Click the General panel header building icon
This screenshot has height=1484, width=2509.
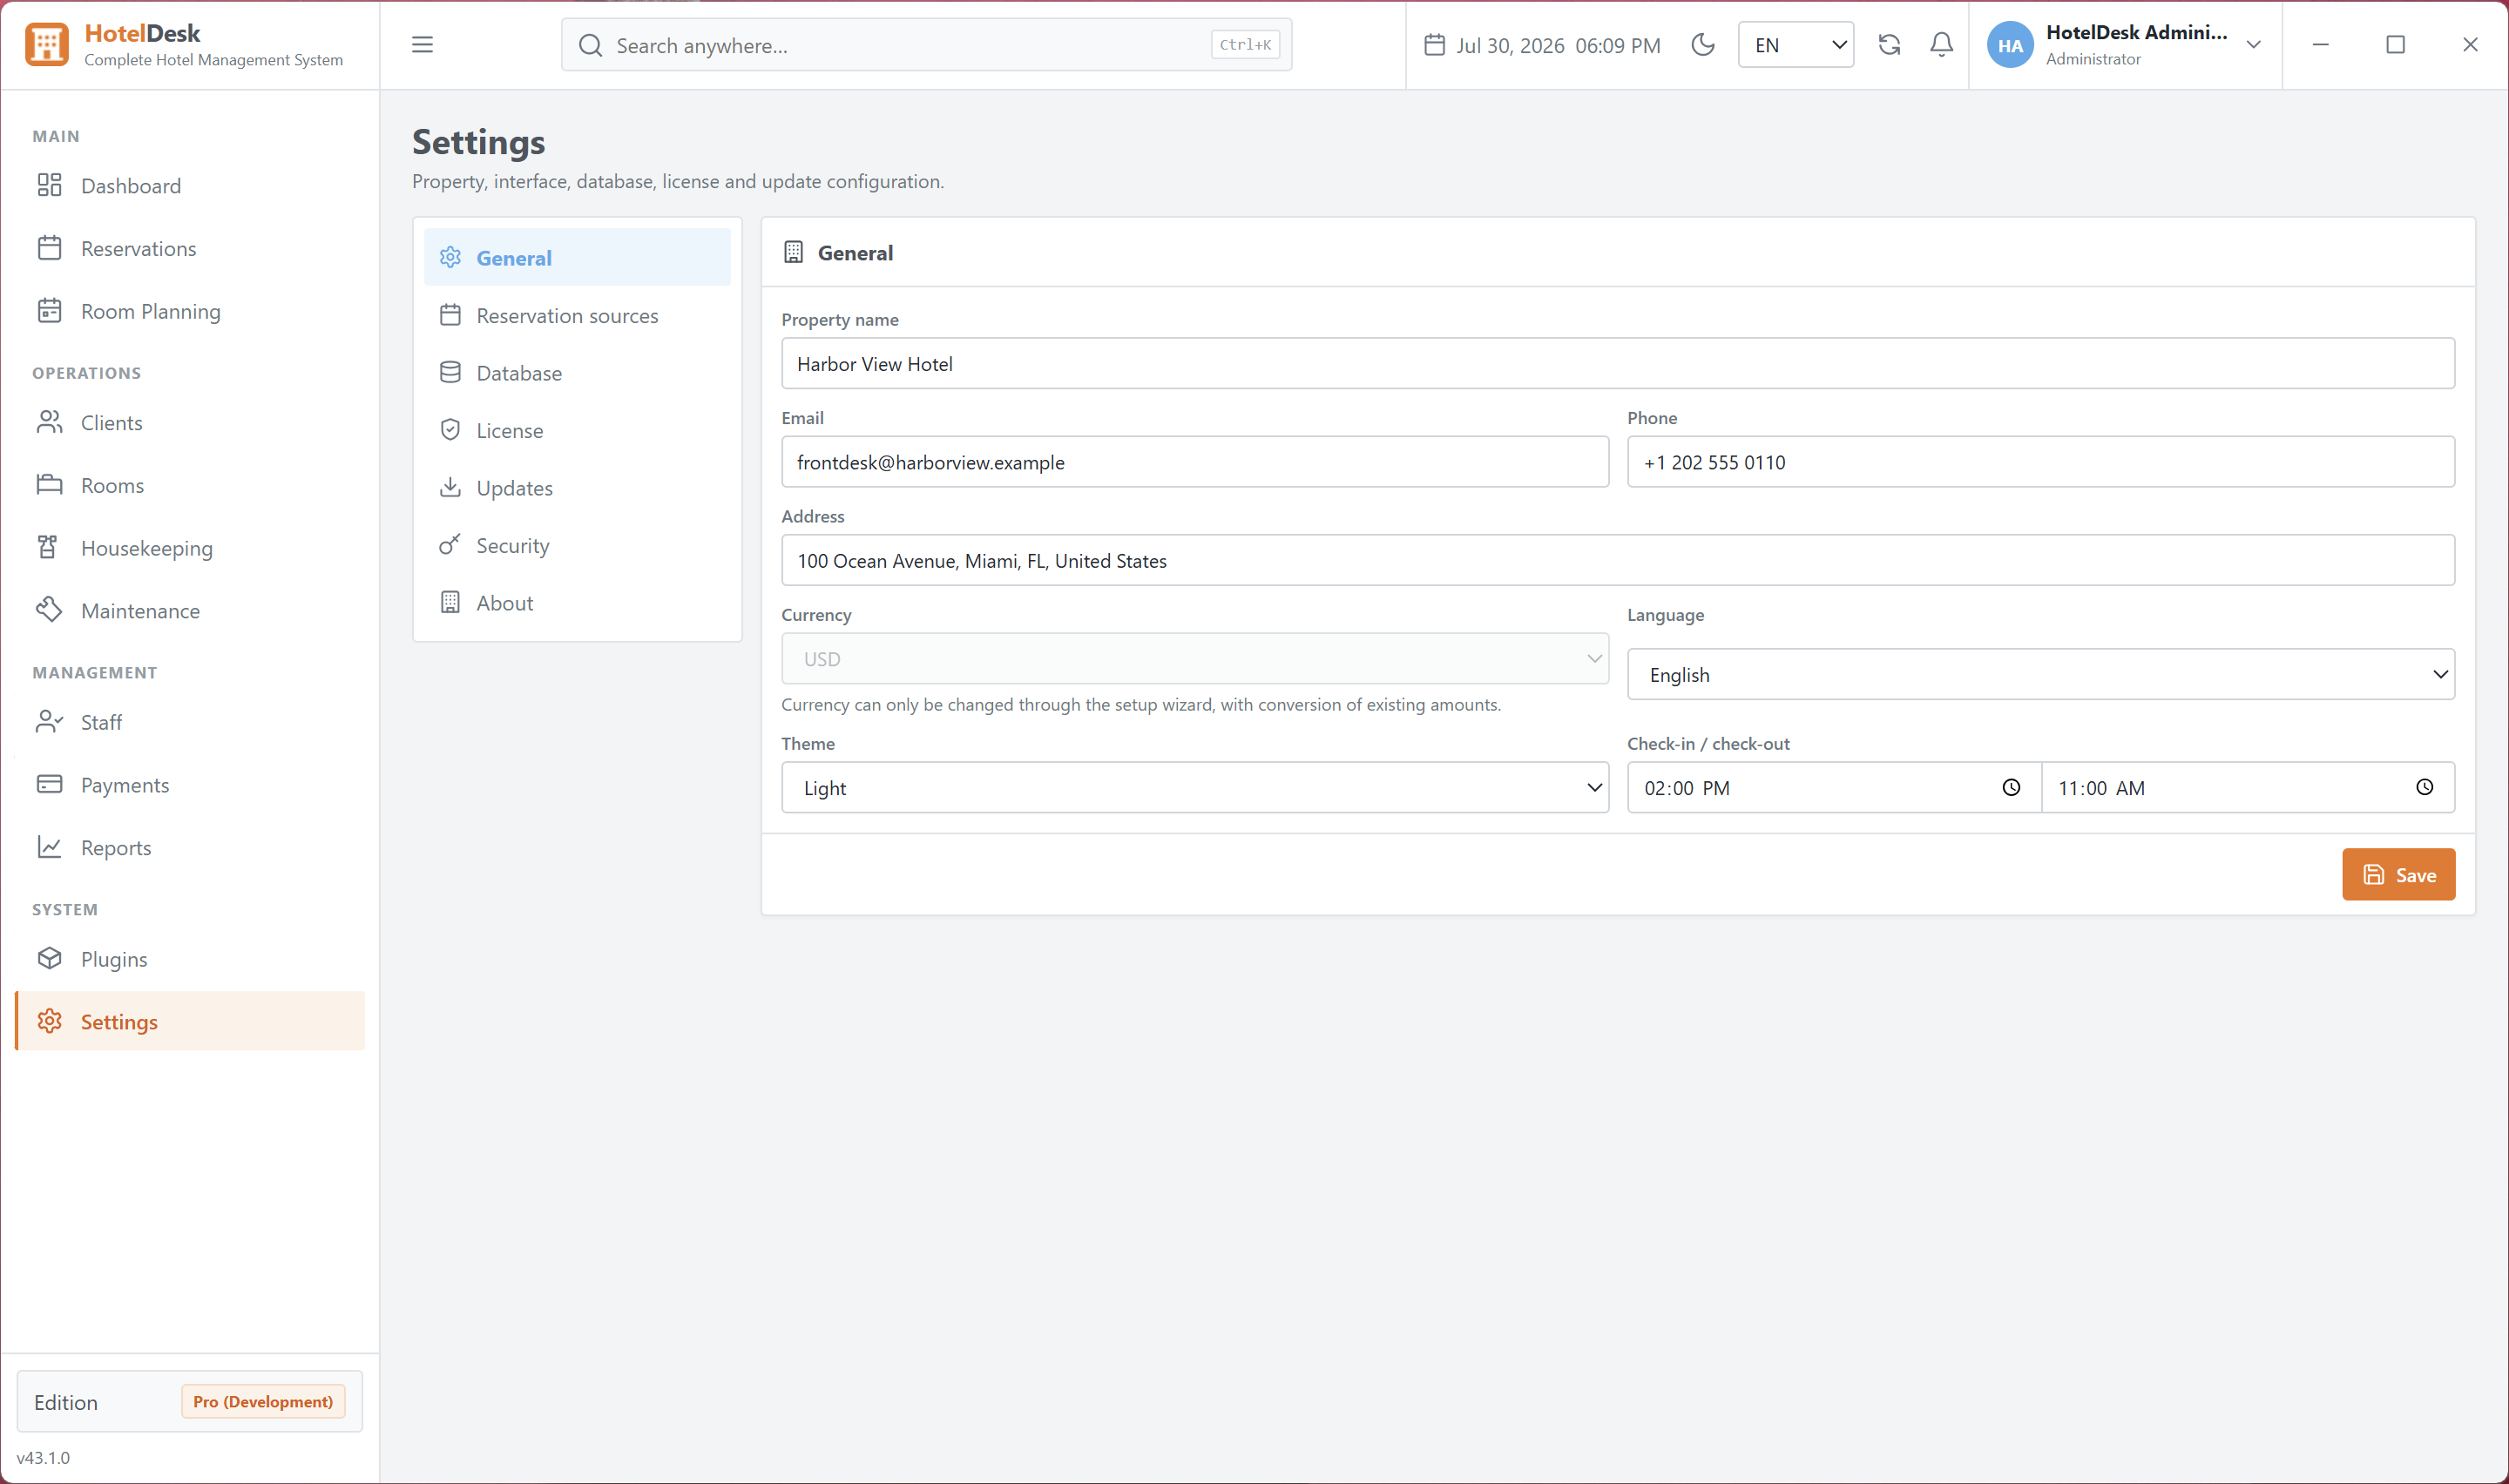[x=793, y=252]
